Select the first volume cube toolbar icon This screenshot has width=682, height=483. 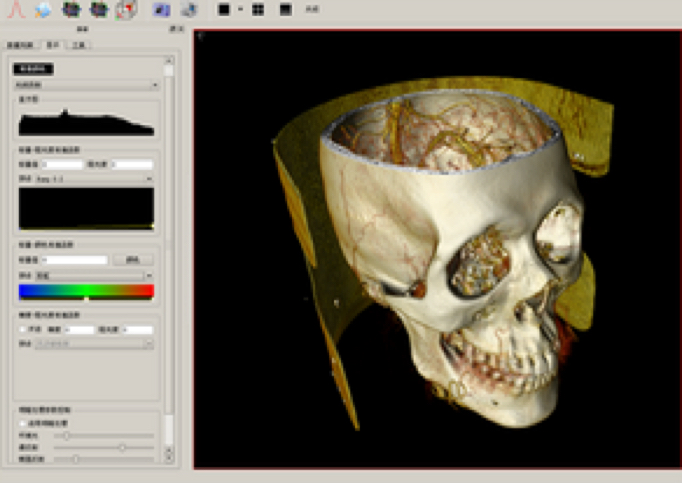tap(71, 10)
